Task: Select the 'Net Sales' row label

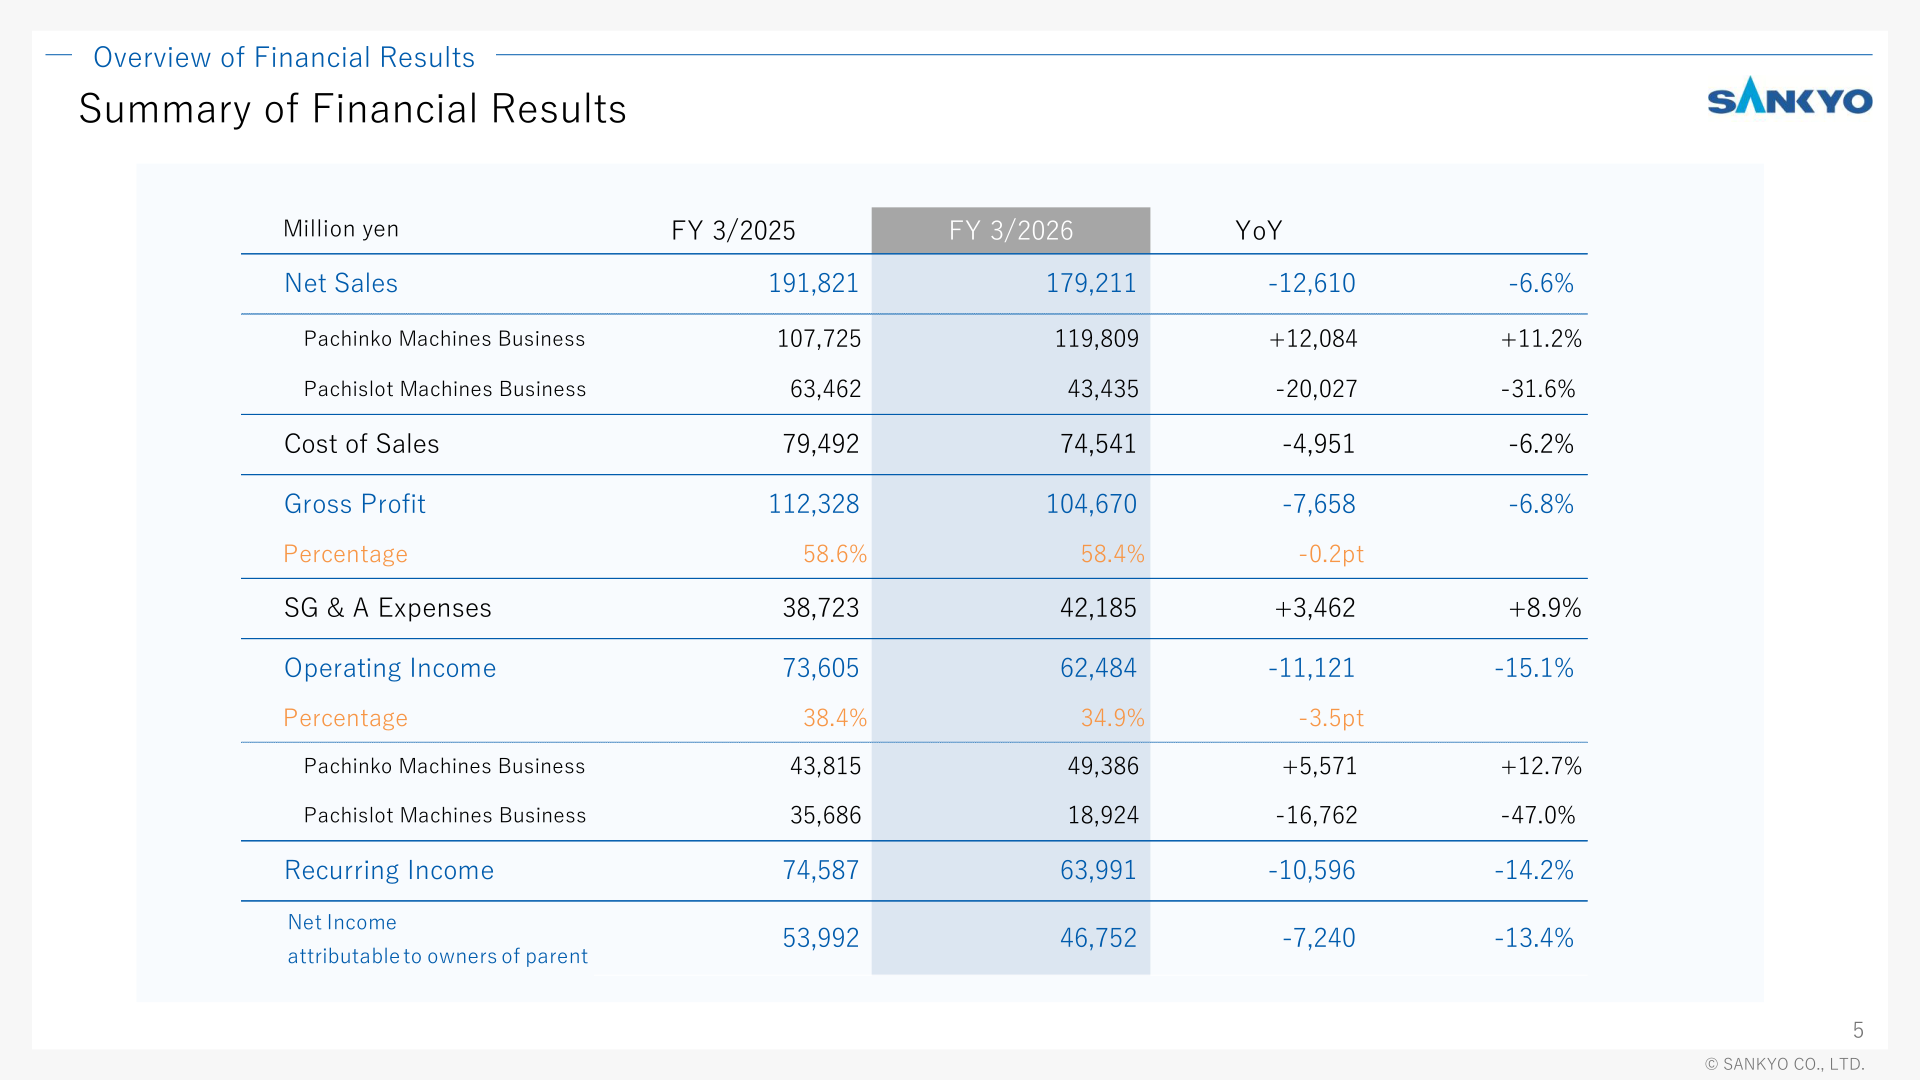Action: click(341, 283)
